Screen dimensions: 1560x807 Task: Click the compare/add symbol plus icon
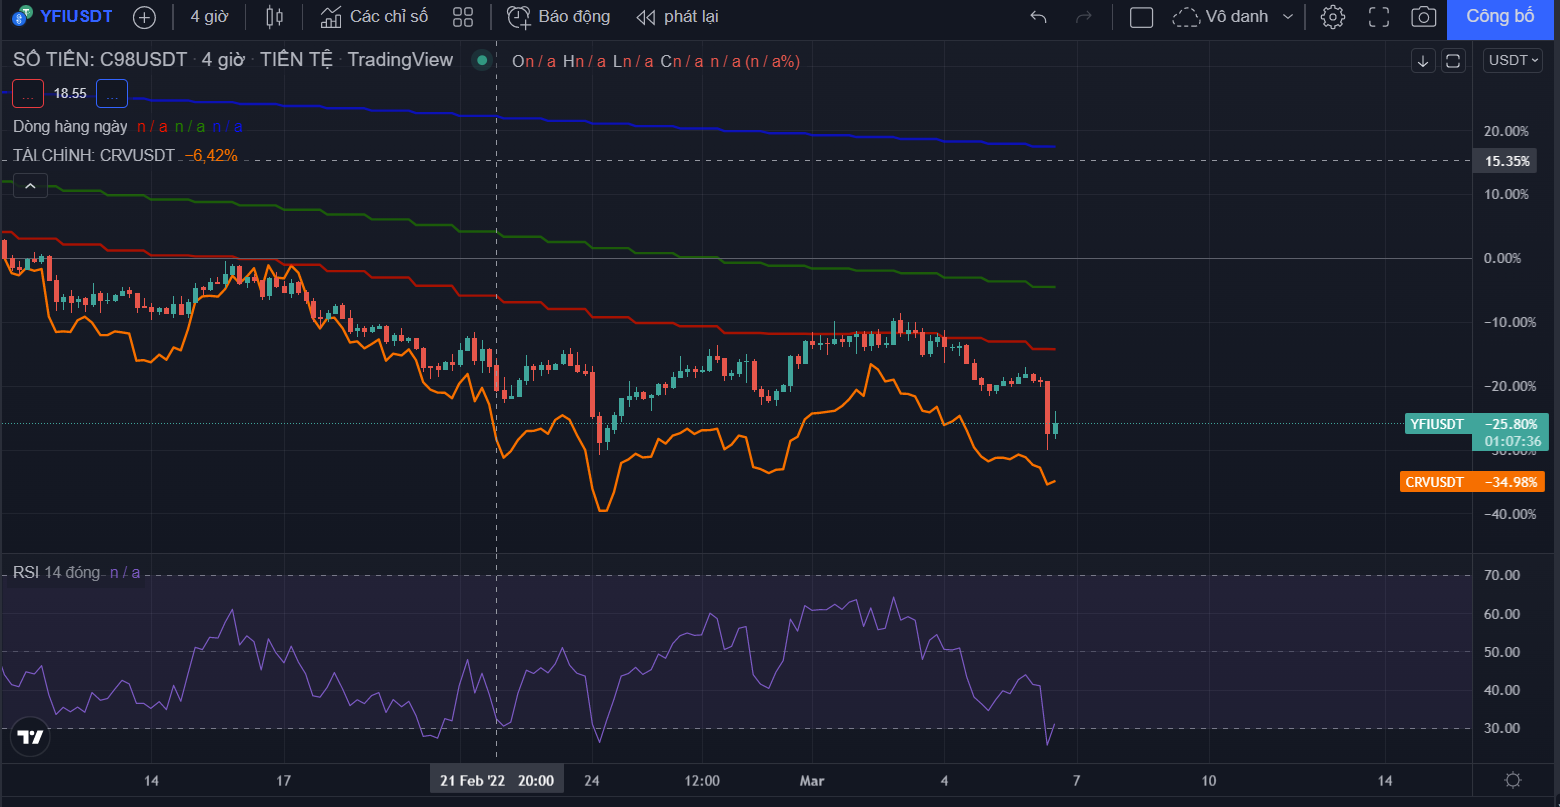(x=144, y=17)
